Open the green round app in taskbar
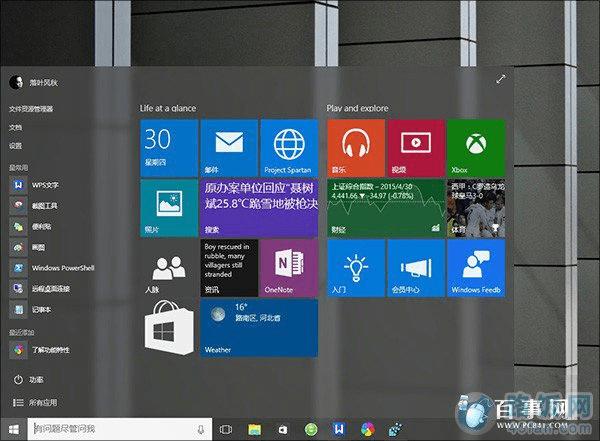Viewport: 600px width, 441px height. [x=311, y=430]
